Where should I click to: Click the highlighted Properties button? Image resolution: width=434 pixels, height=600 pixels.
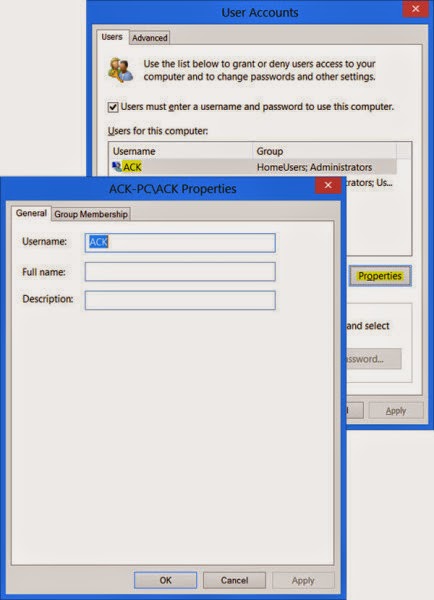(x=380, y=276)
